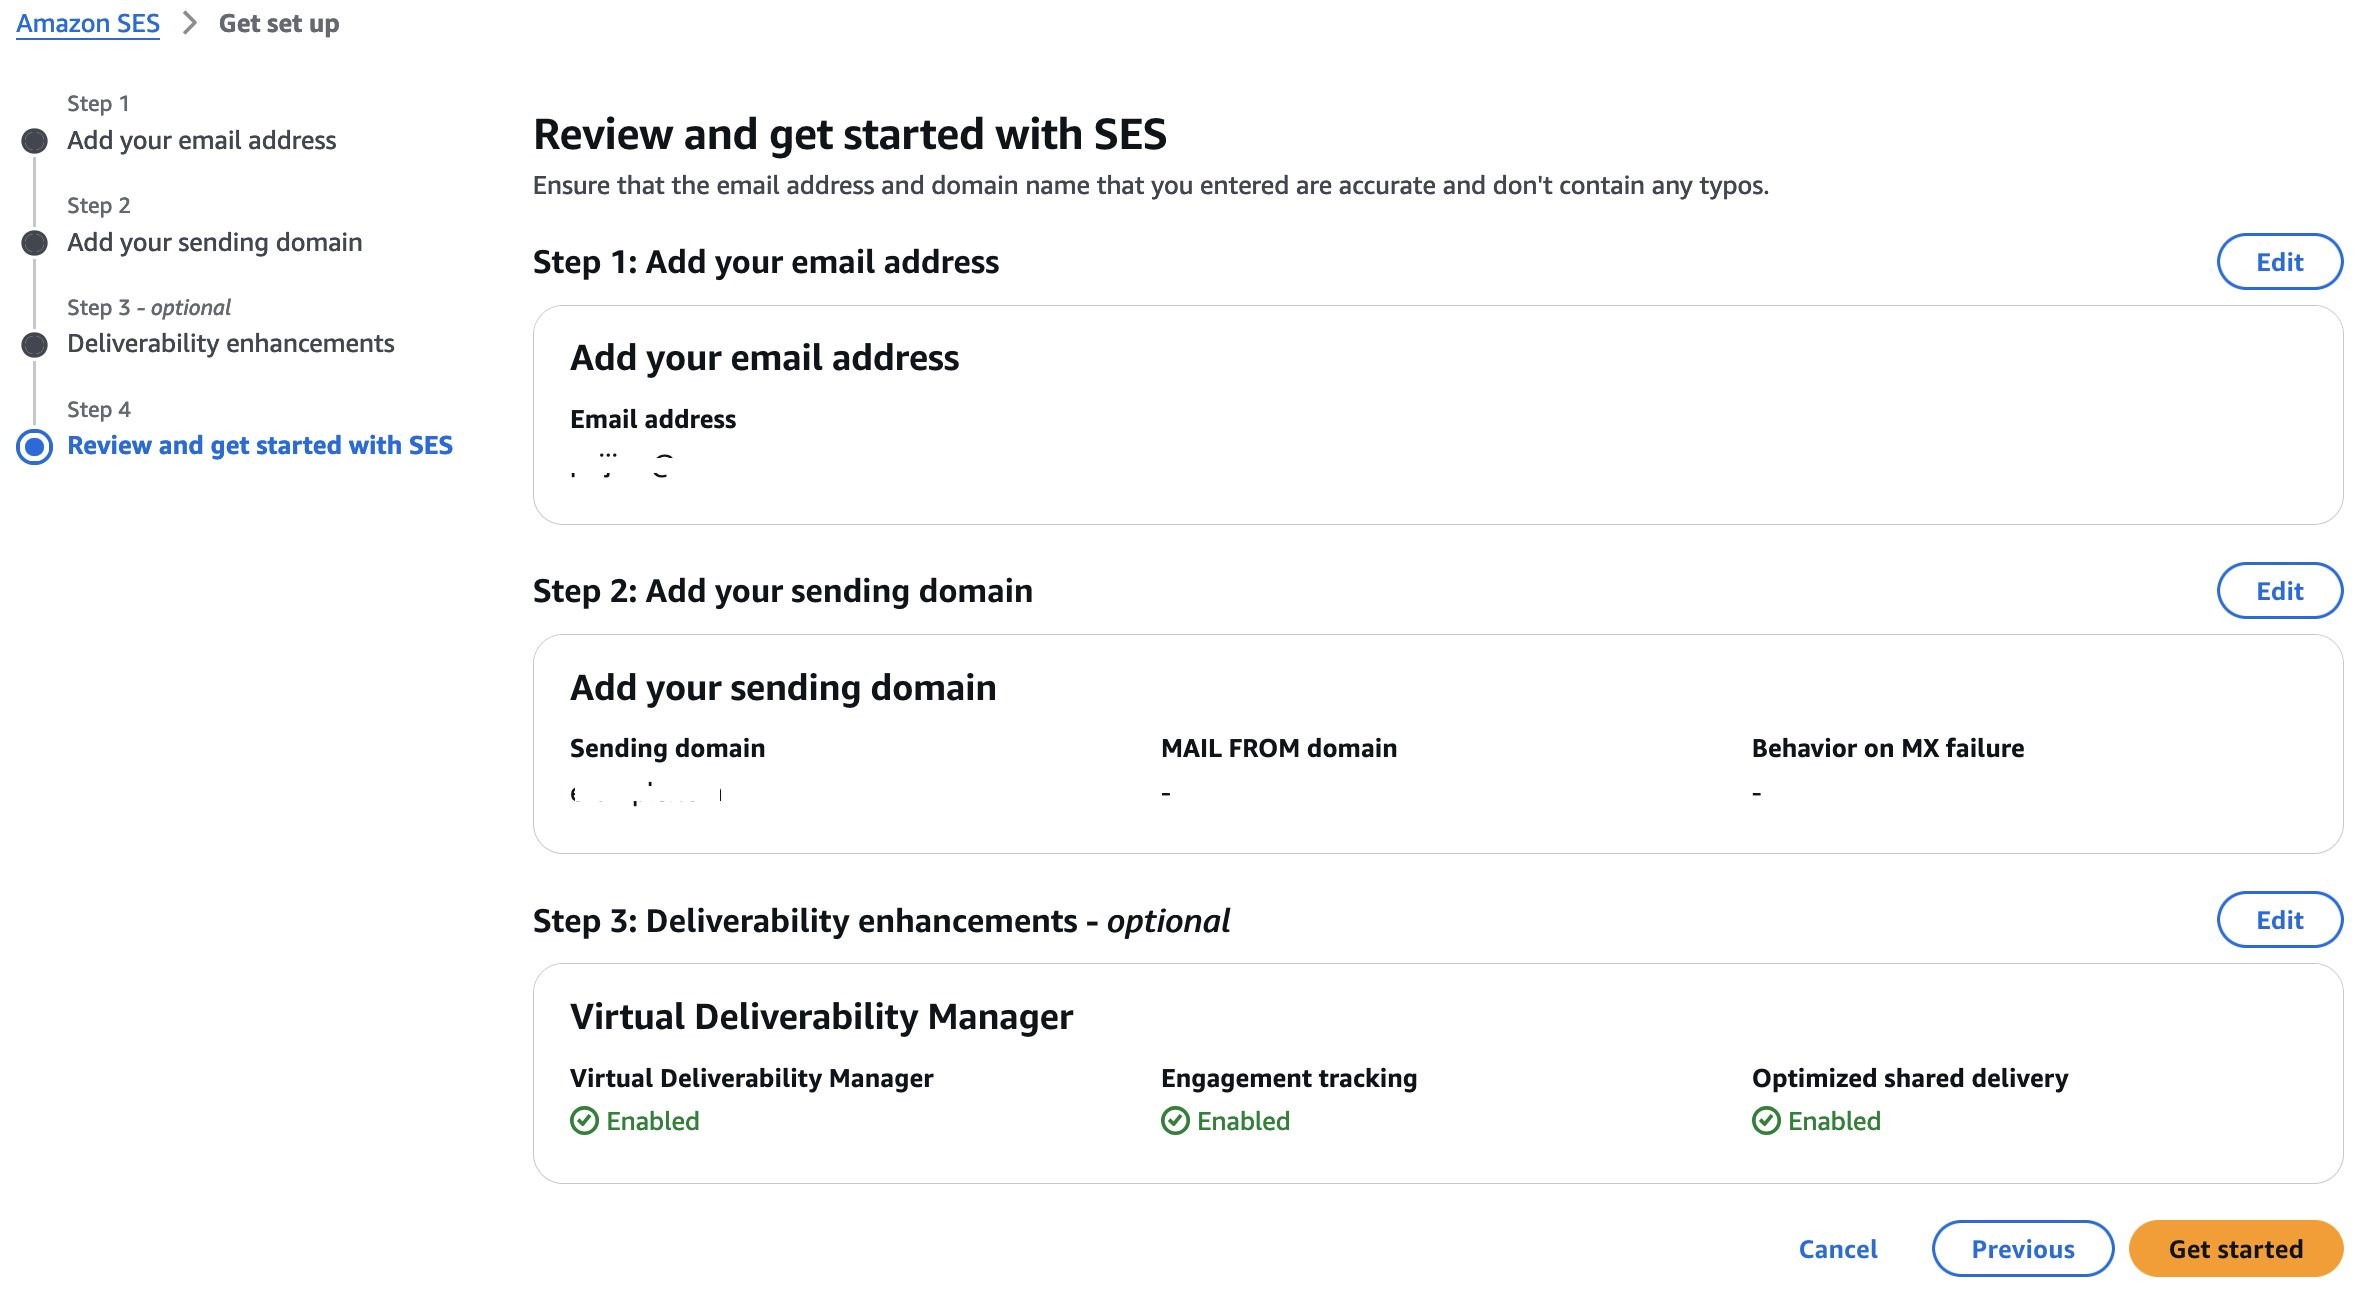
Task: Click the Get started button
Action: 2236,1249
